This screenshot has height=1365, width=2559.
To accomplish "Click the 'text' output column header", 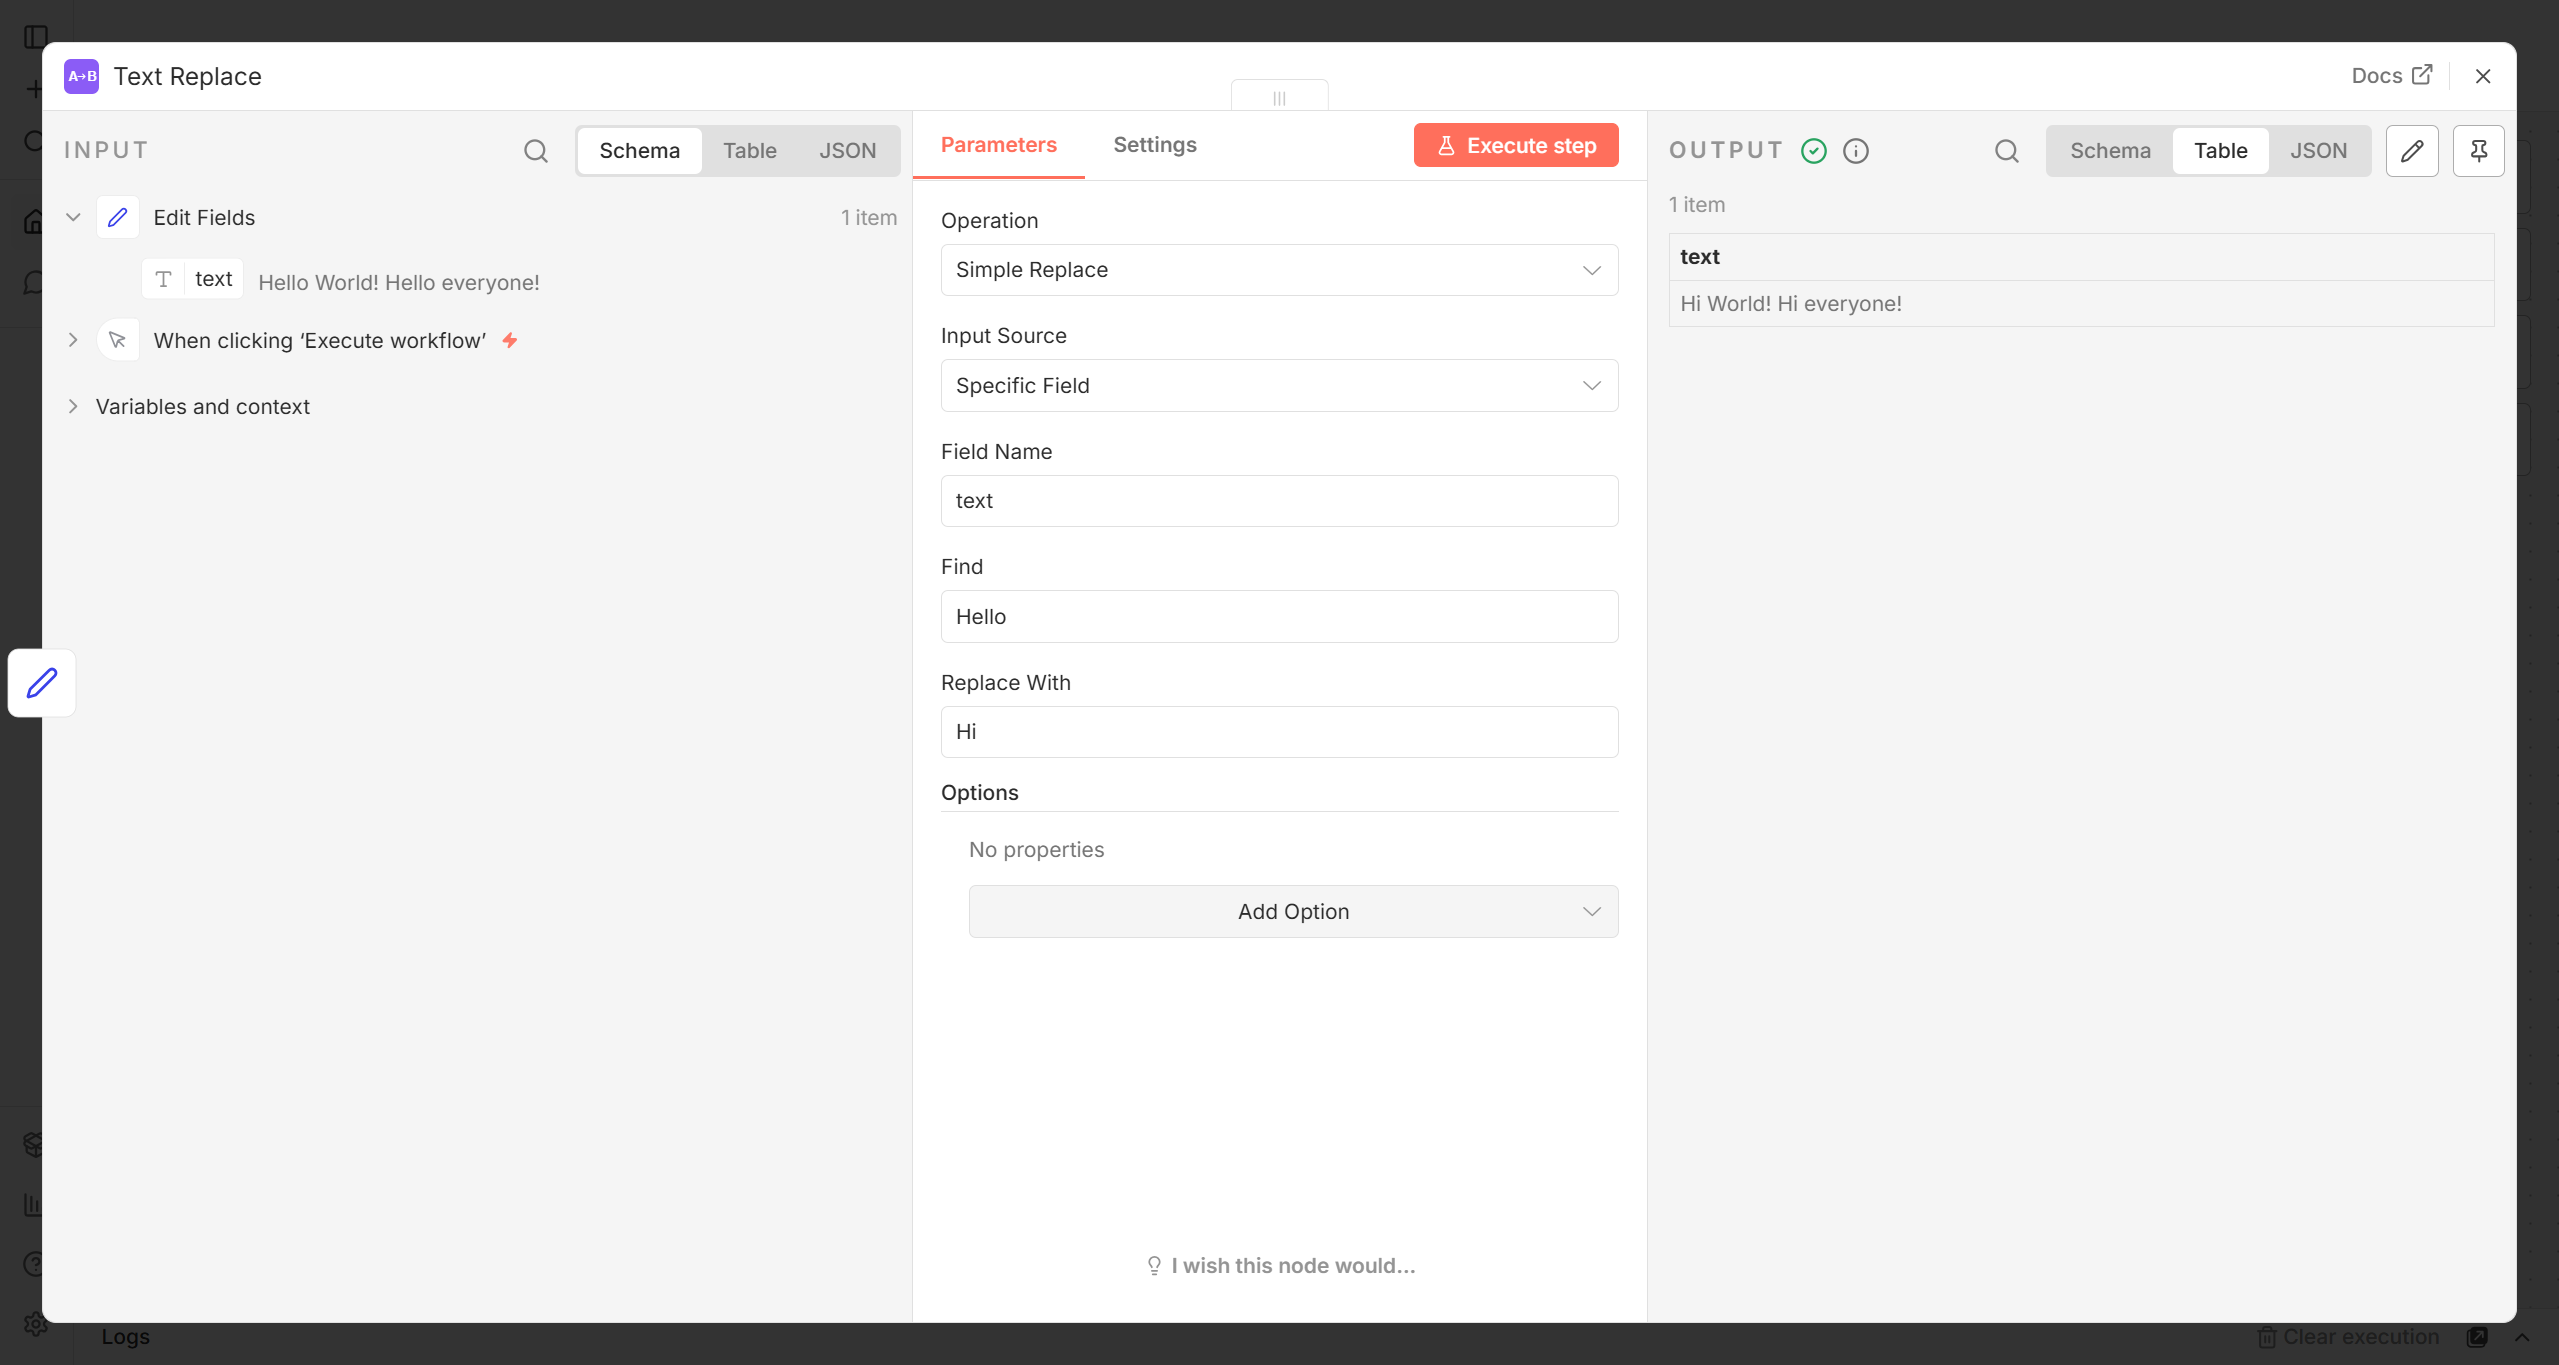I will (x=2081, y=257).
